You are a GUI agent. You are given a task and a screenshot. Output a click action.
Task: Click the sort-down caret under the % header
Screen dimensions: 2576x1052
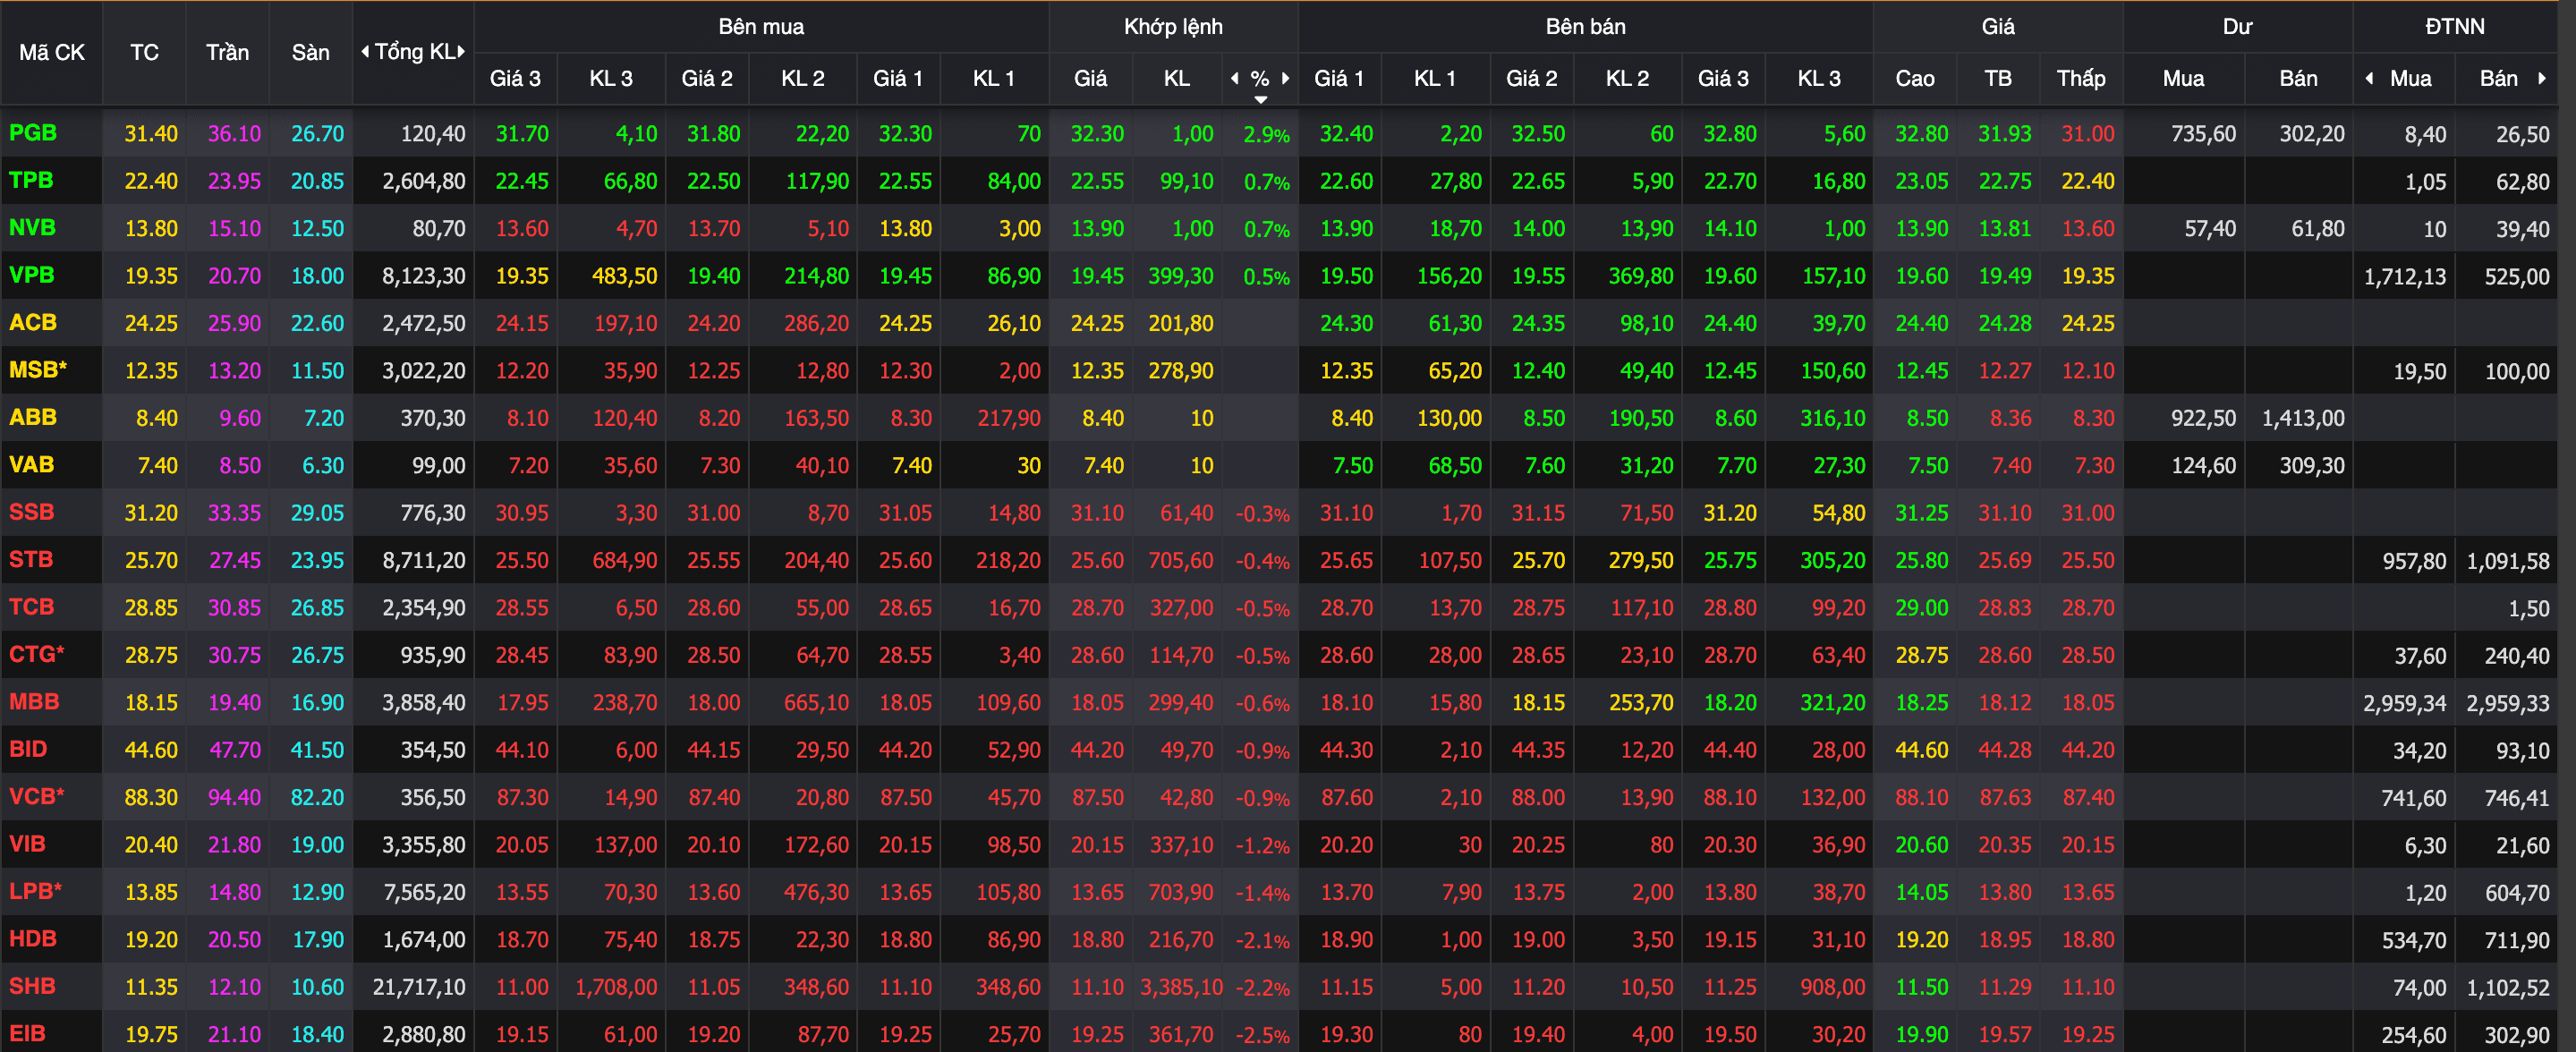(1260, 99)
